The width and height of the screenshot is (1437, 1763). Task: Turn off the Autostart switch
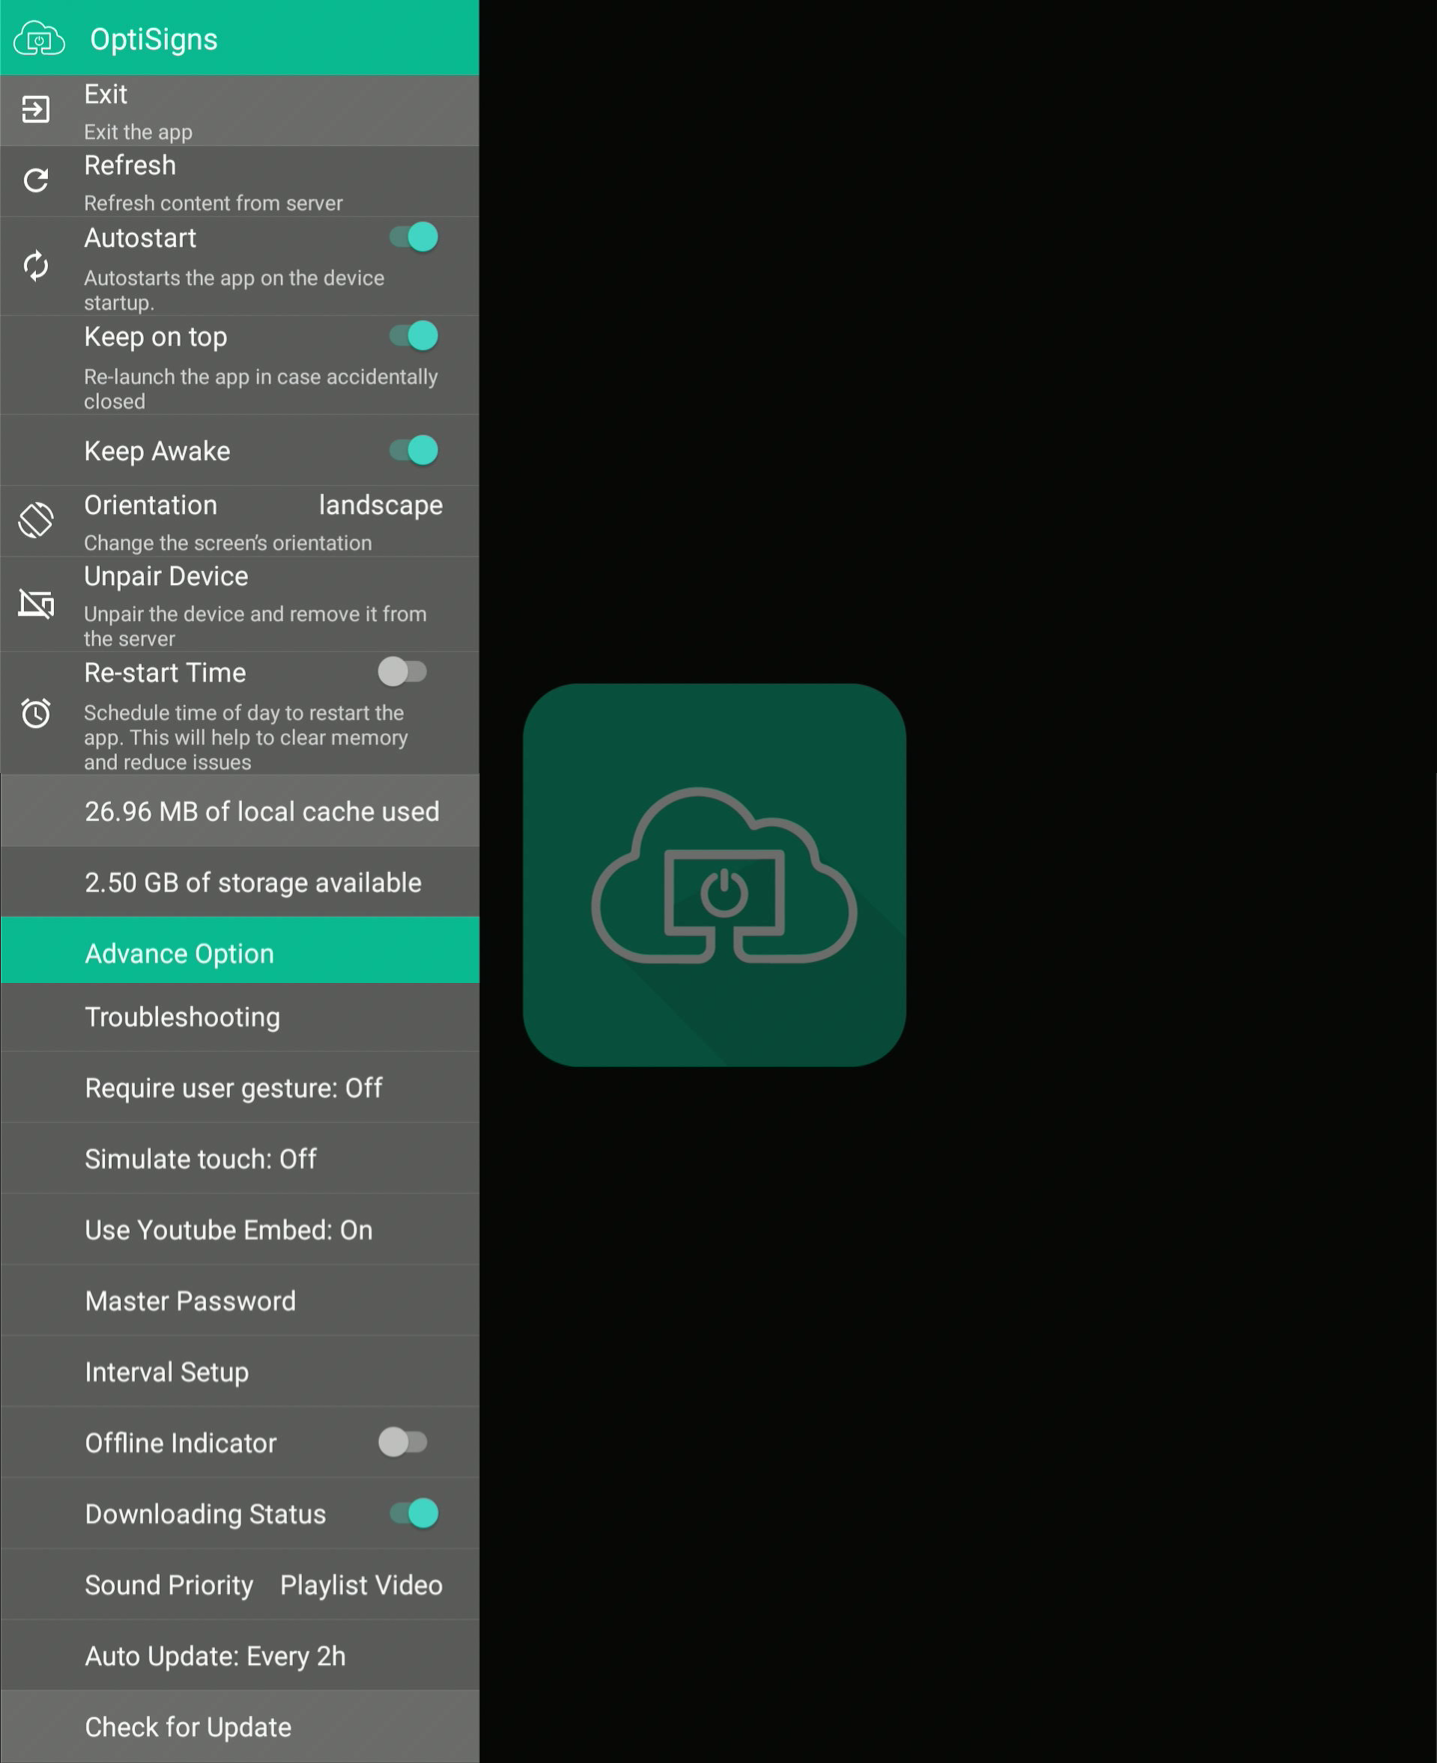[x=414, y=238]
